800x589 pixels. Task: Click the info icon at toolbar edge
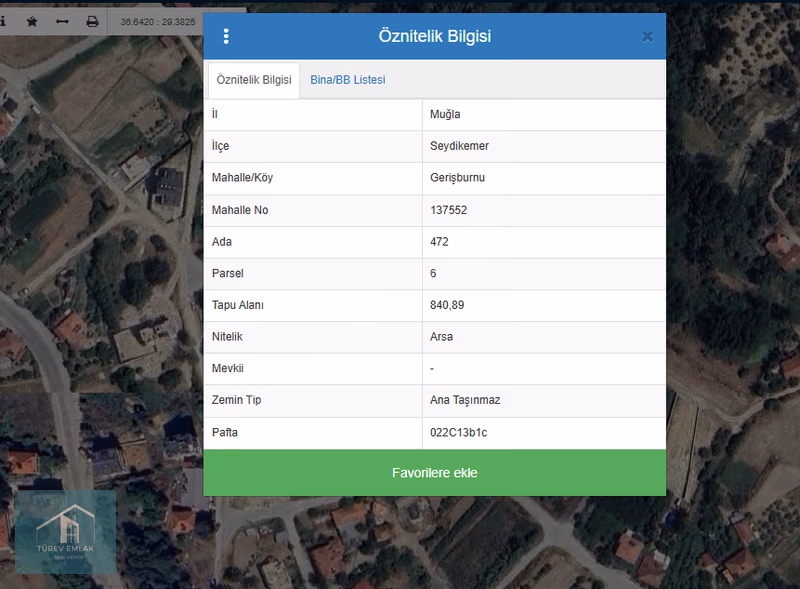(3, 21)
